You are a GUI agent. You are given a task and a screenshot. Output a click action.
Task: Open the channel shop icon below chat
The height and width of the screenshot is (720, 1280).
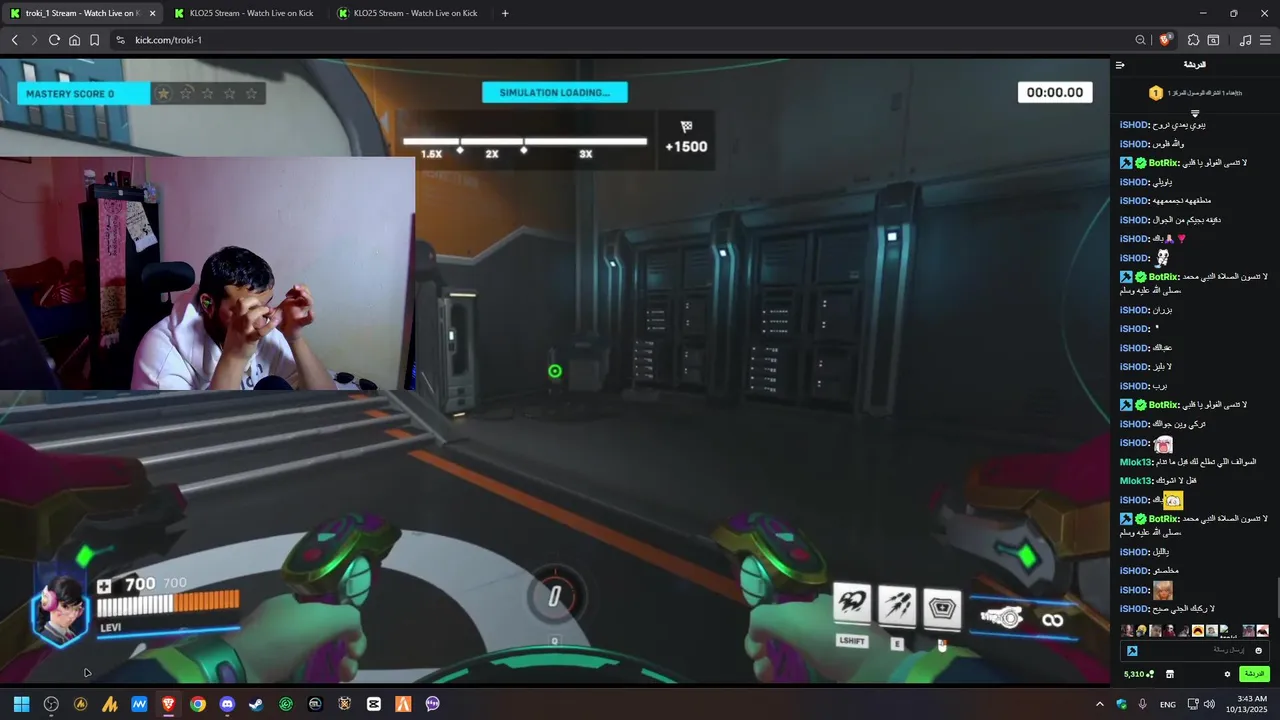coord(1169,674)
